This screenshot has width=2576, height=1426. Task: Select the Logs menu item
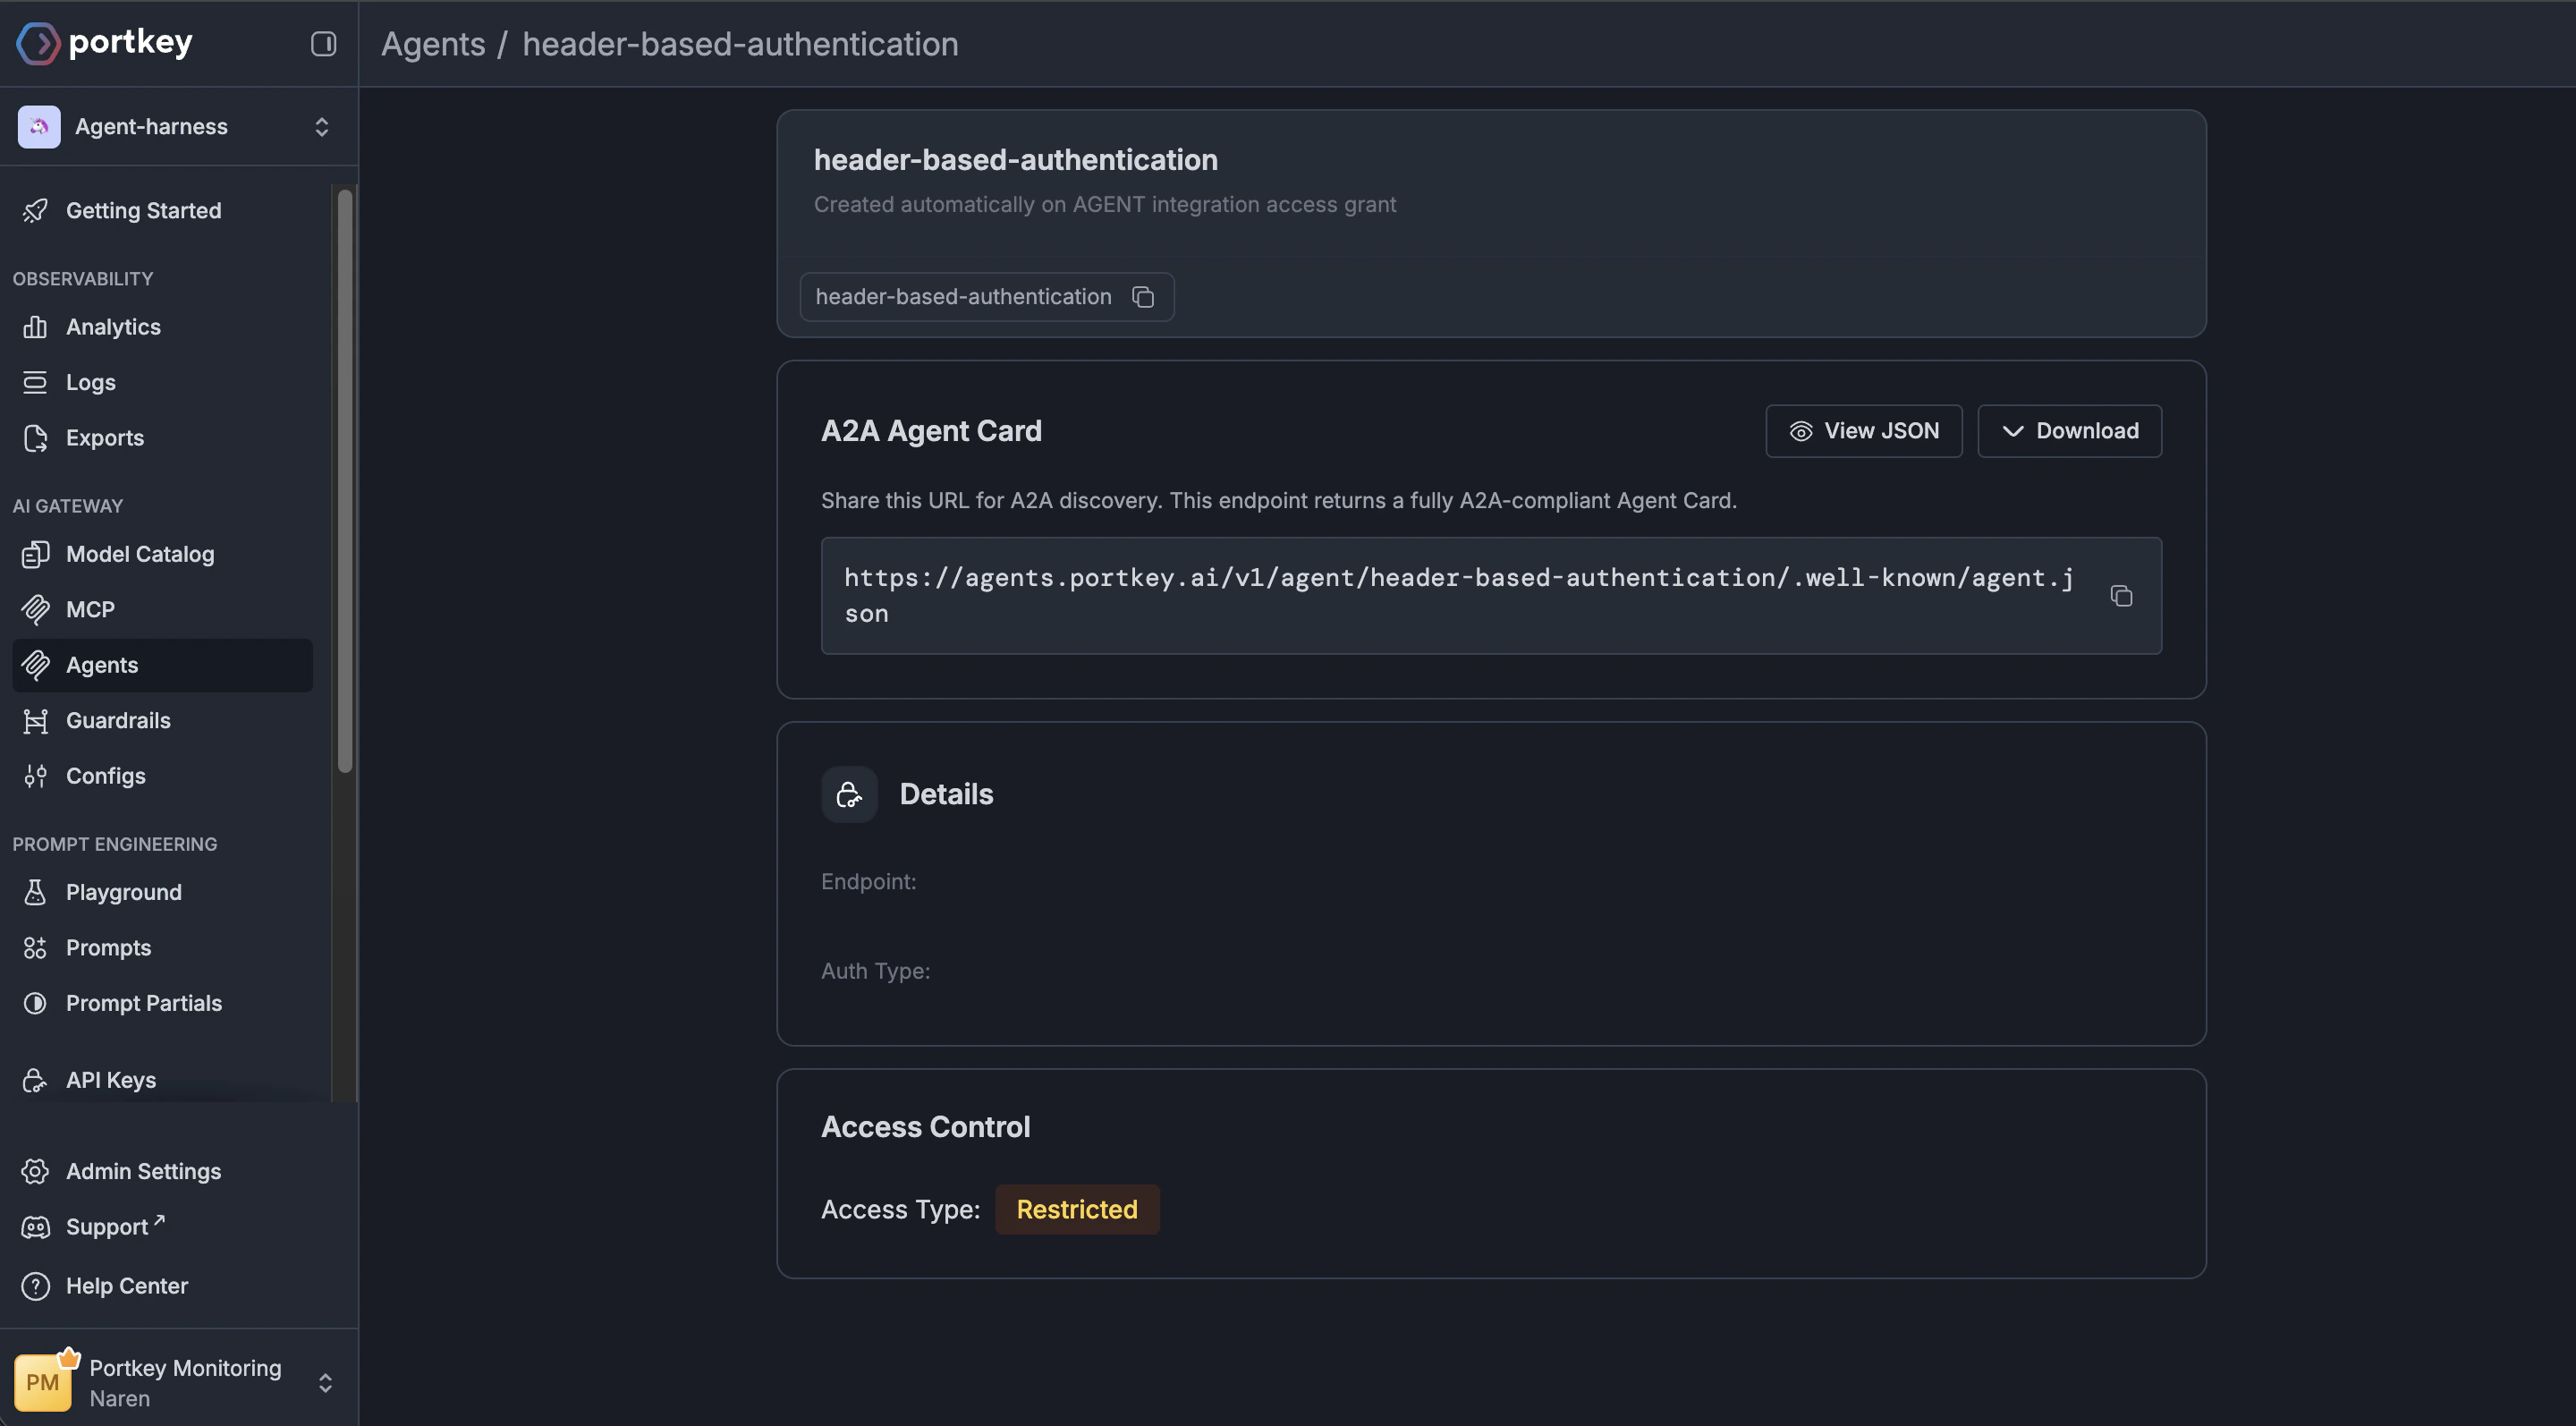[x=90, y=382]
